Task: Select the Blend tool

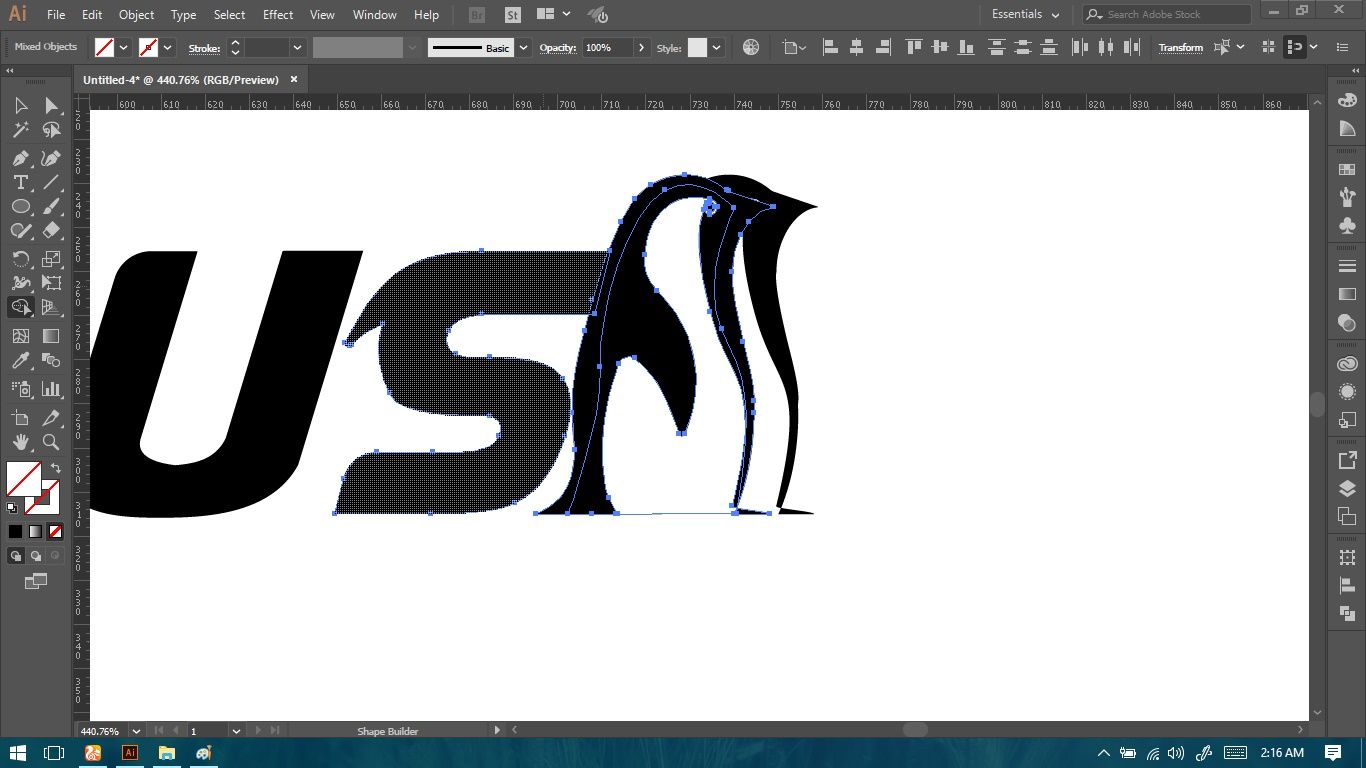Action: point(51,360)
